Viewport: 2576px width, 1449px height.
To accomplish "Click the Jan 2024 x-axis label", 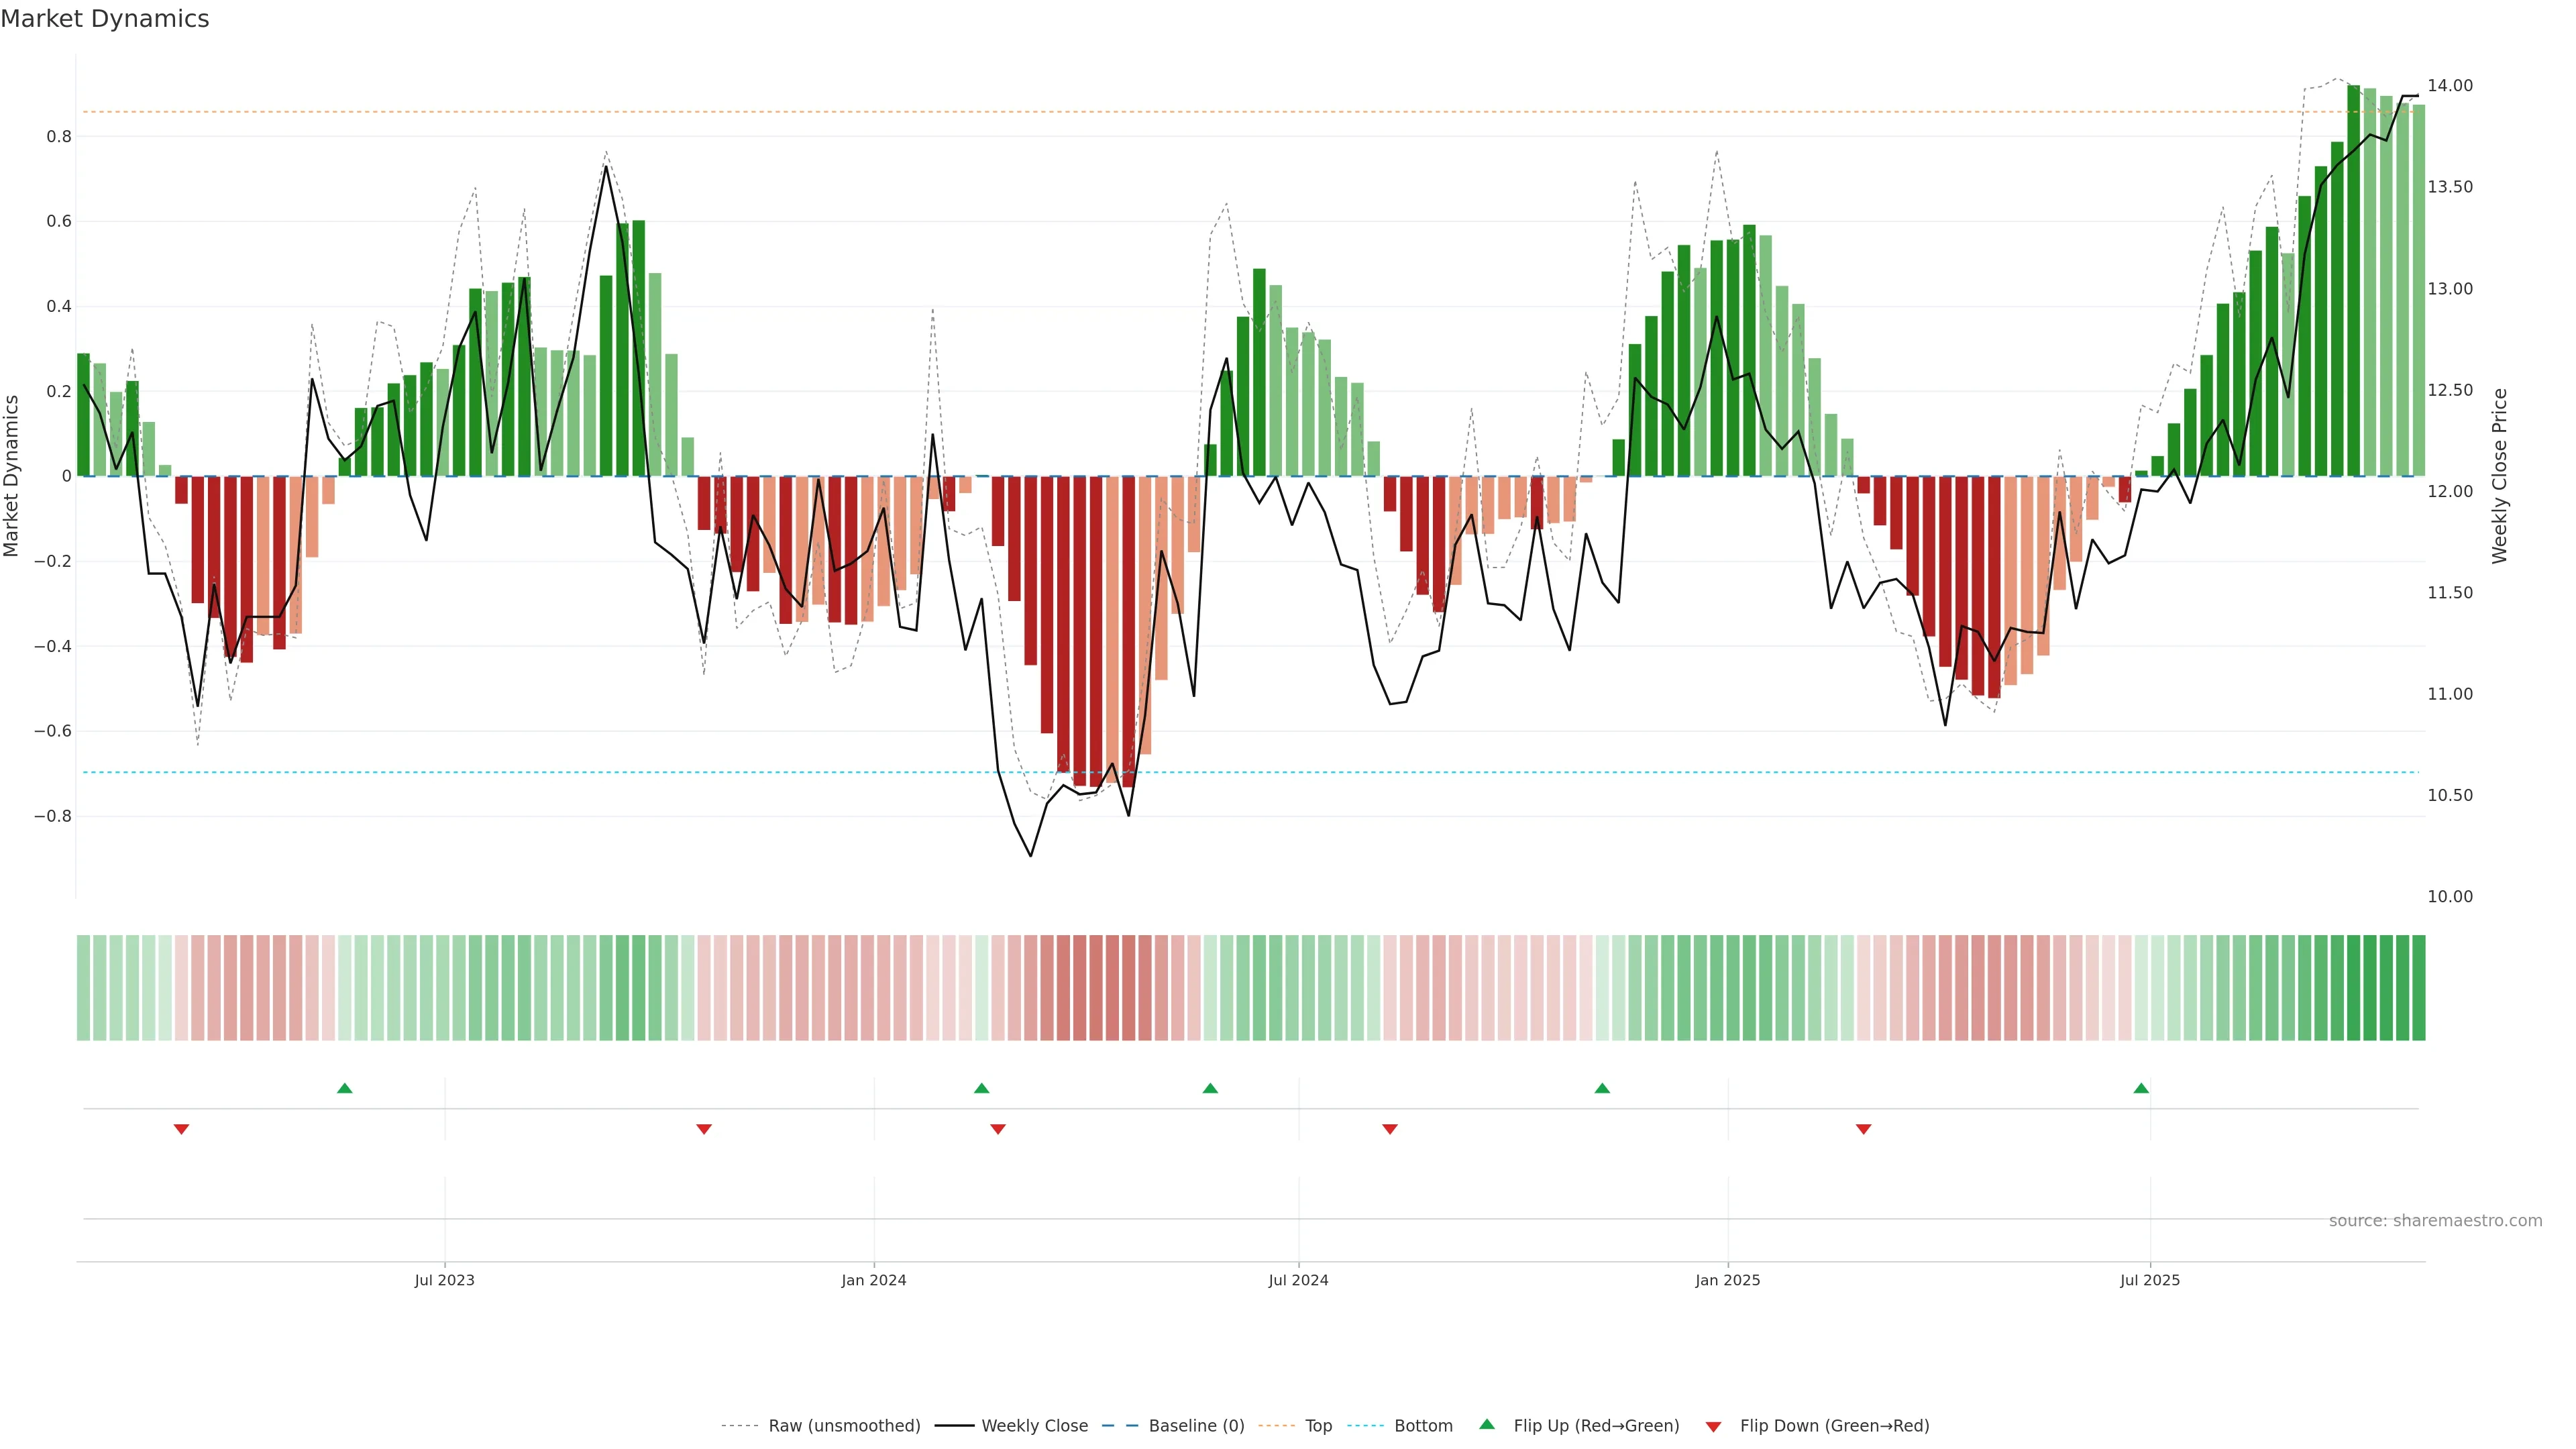I will coord(873,1280).
